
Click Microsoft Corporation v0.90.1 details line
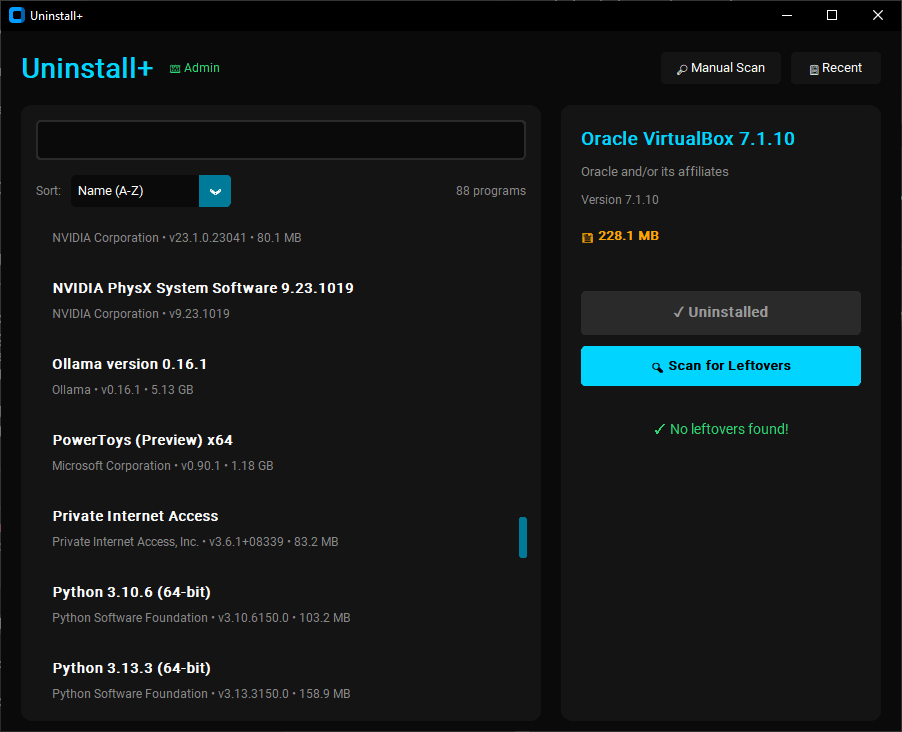click(x=163, y=466)
